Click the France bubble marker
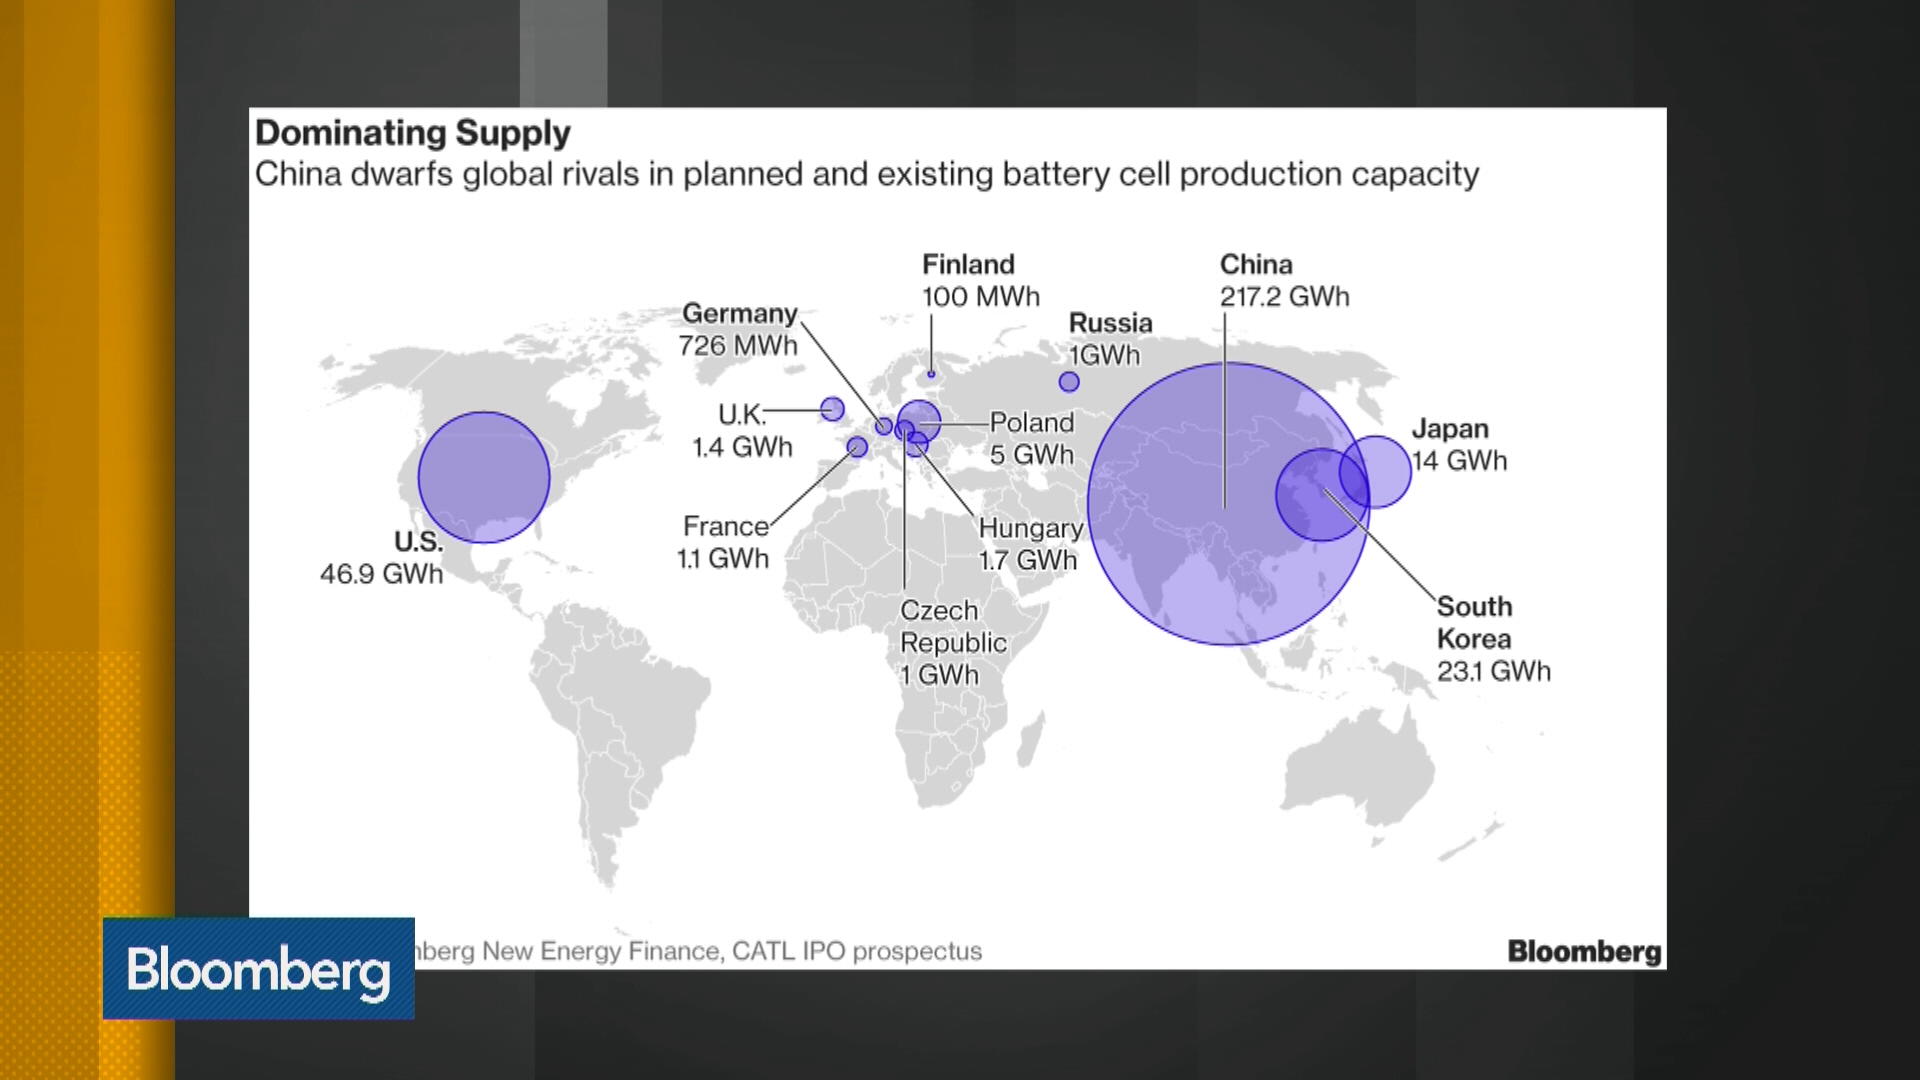This screenshot has width=1920, height=1080. pos(857,447)
